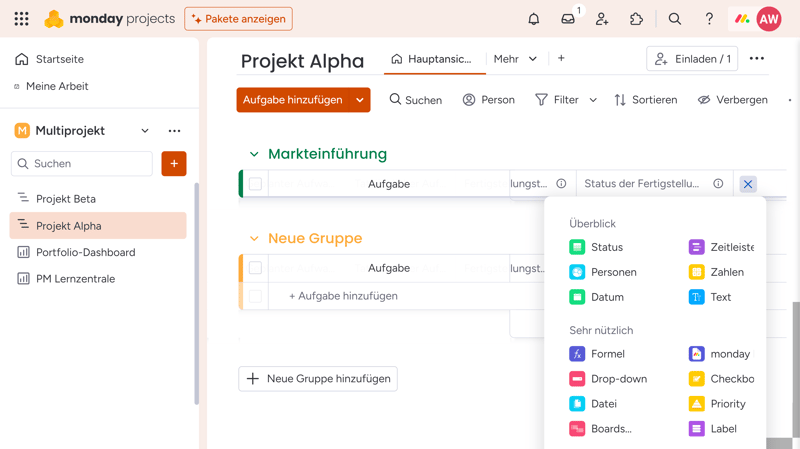
Task: Click the help question mark icon
Action: tap(709, 19)
